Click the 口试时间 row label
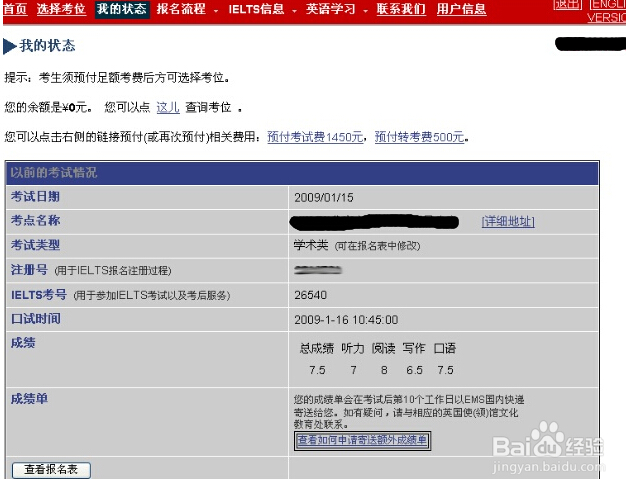This screenshot has height=483, width=626. [36, 319]
